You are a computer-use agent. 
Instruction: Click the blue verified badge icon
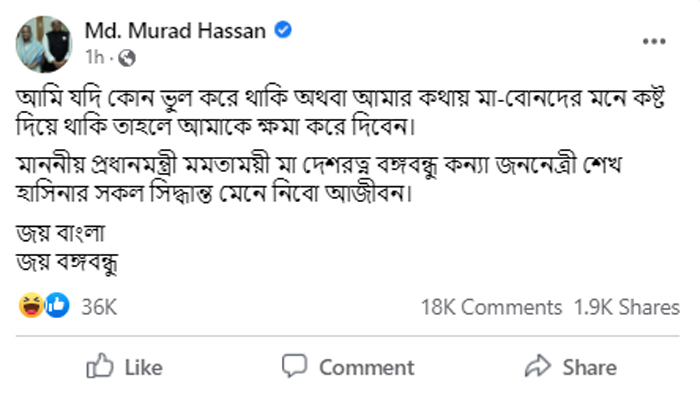click(283, 30)
